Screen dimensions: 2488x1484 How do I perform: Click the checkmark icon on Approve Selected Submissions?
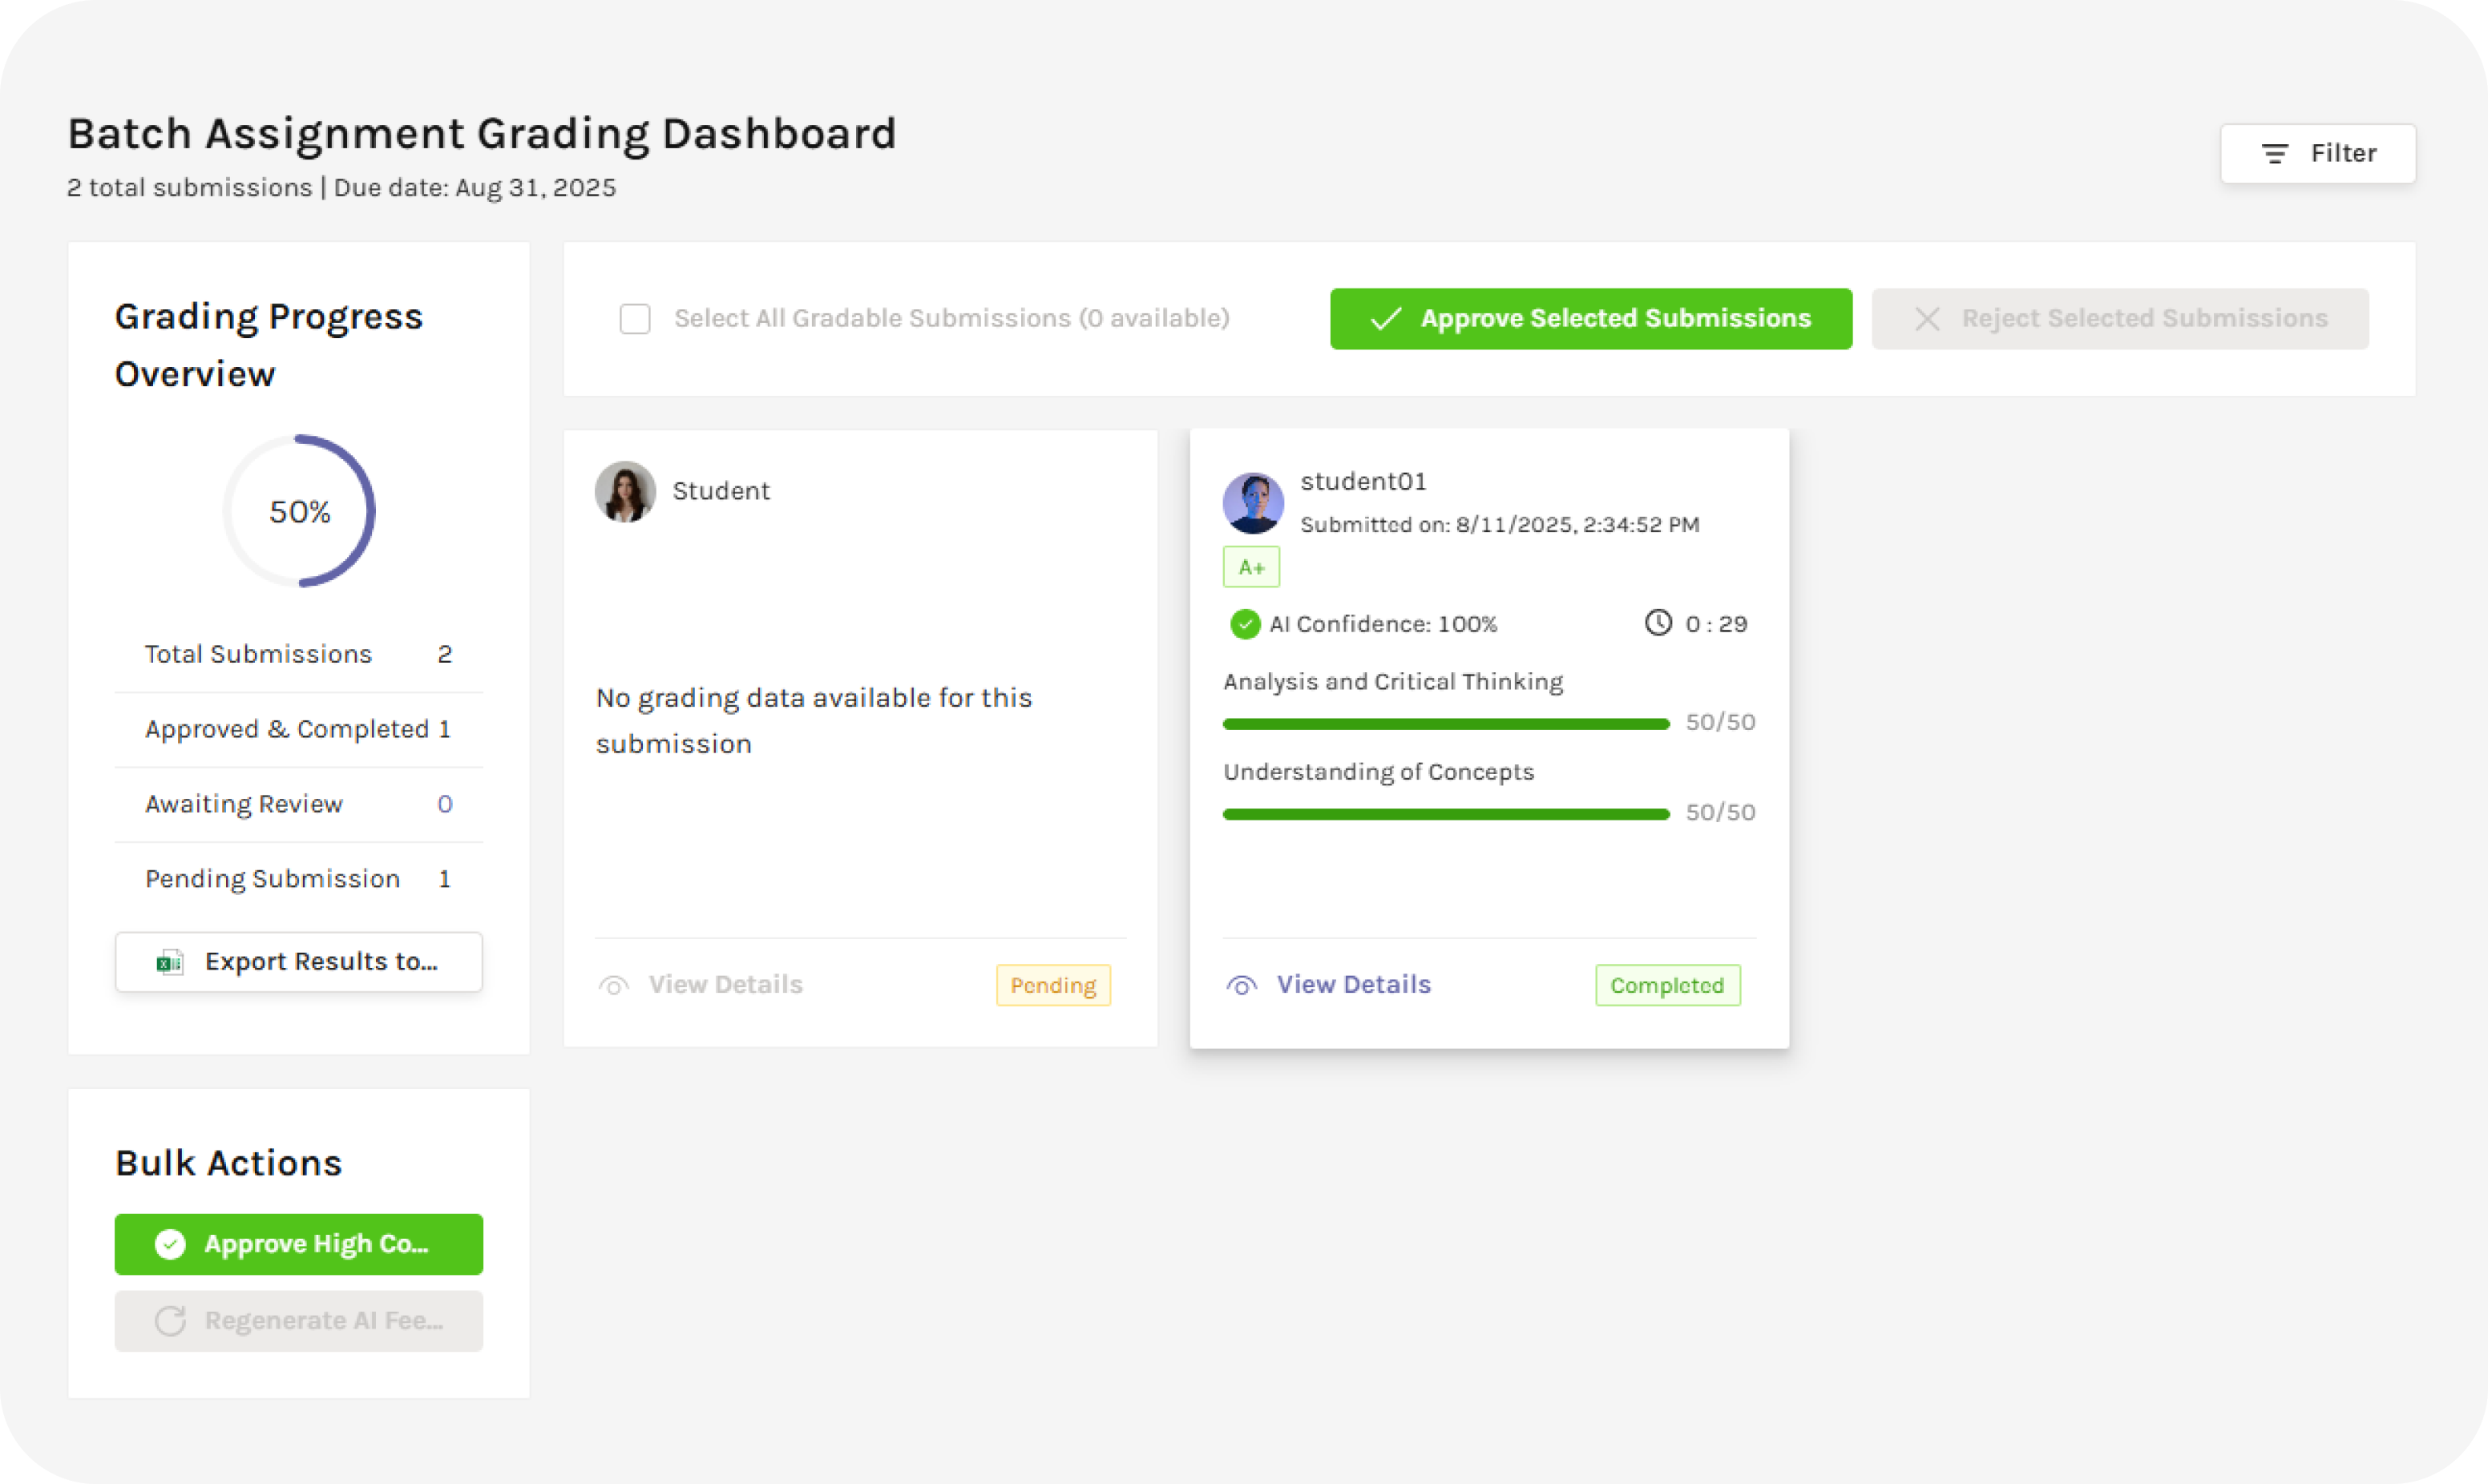point(1385,319)
